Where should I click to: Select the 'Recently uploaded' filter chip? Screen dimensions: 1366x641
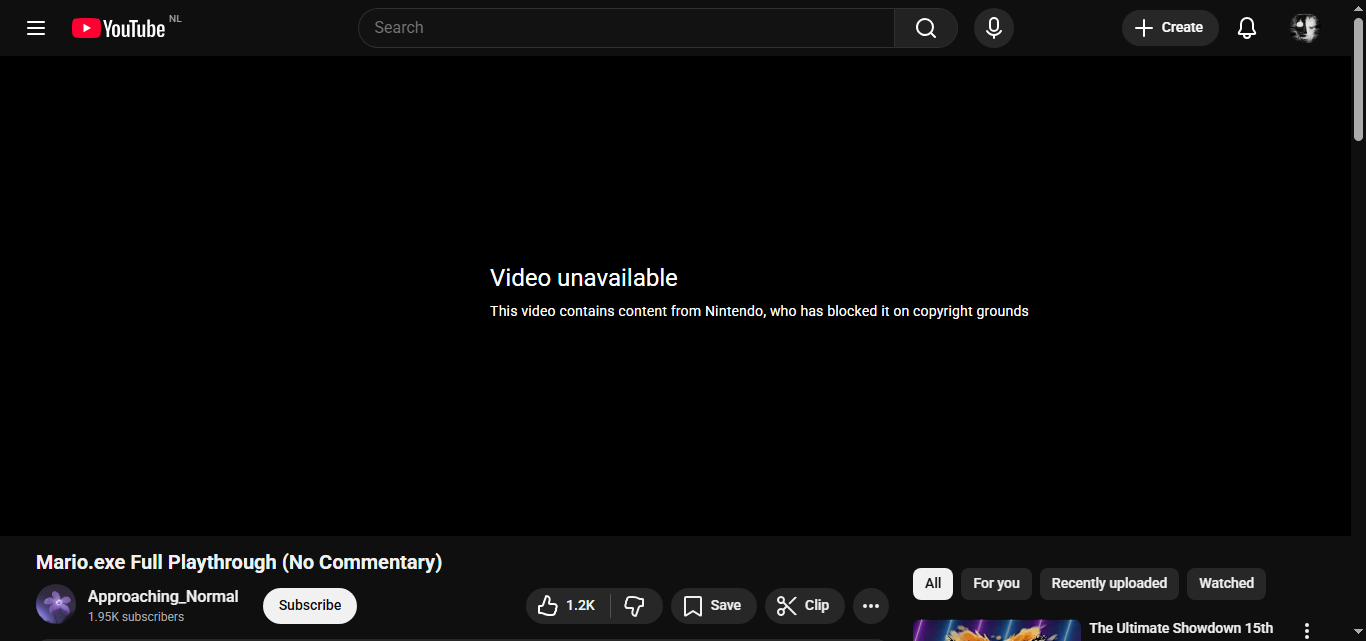click(1109, 584)
